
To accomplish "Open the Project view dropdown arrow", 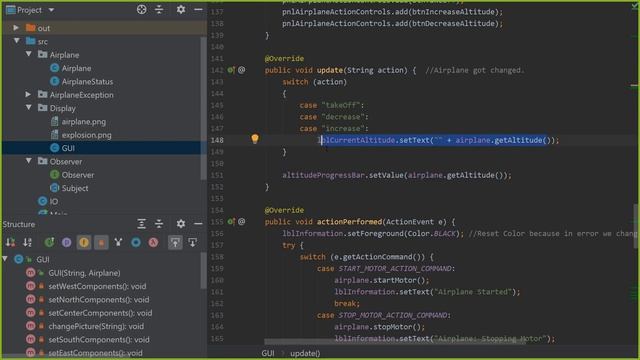I will [51, 9].
